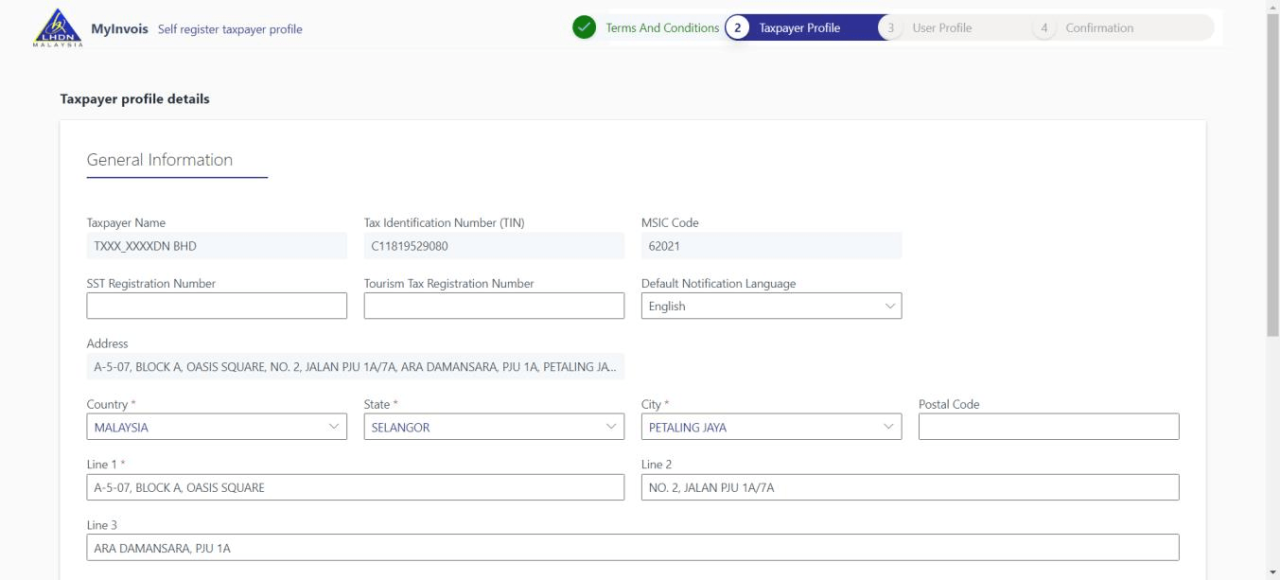Click the Country dropdown chevron
This screenshot has height=580, width=1280.
coord(335,426)
